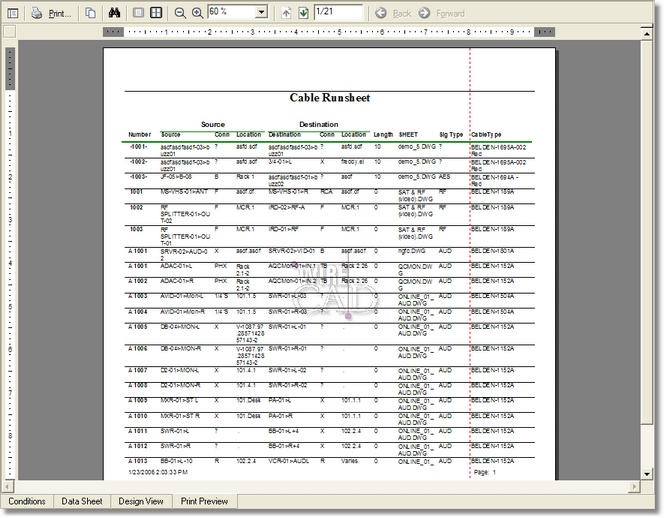Click the Source group heading
The width and height of the screenshot is (664, 518).
(x=213, y=124)
